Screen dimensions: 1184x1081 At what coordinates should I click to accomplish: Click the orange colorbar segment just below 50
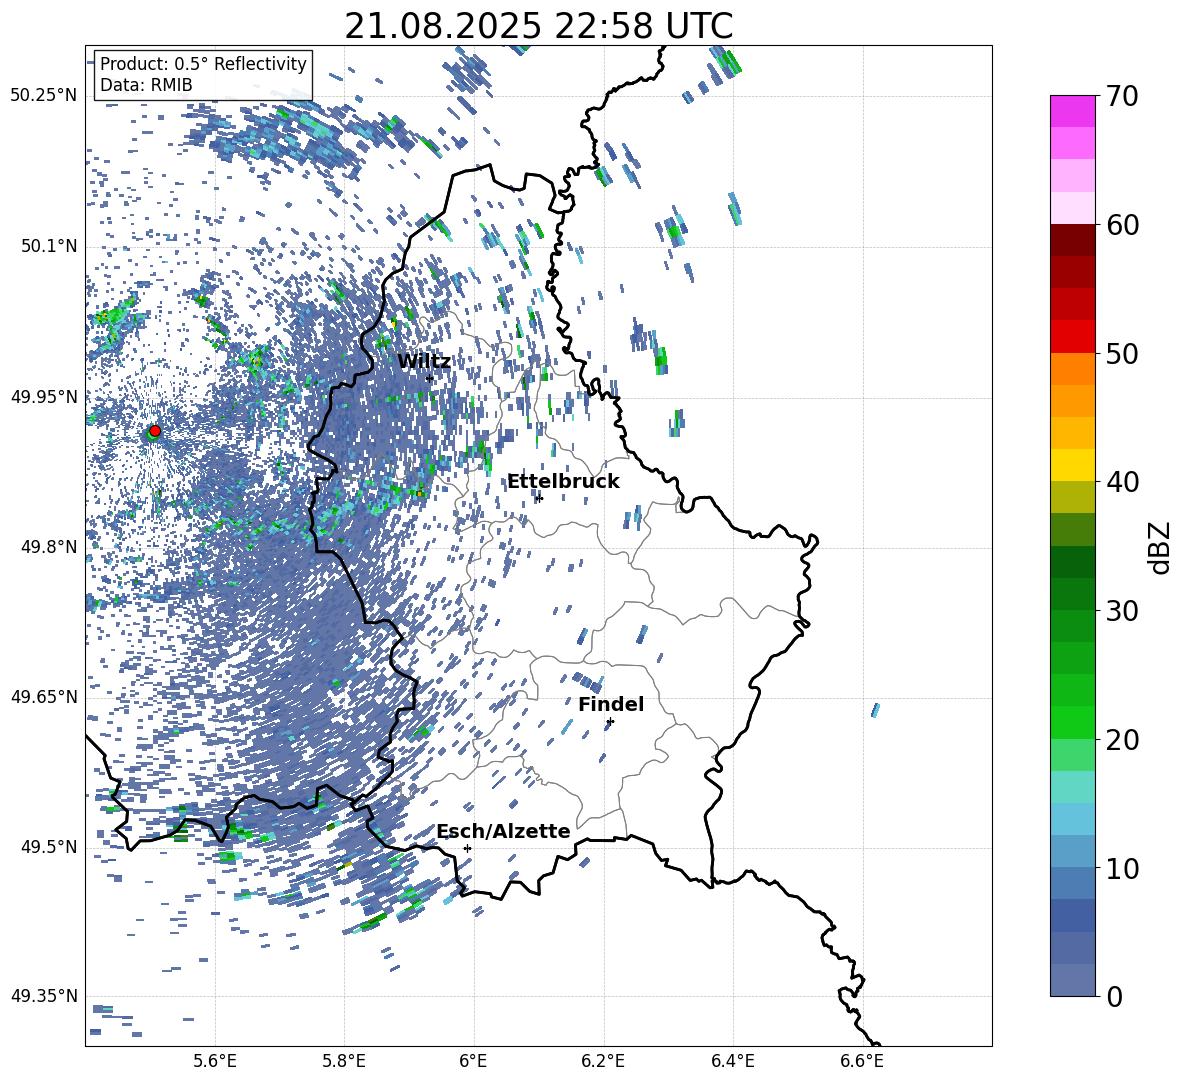(1072, 368)
